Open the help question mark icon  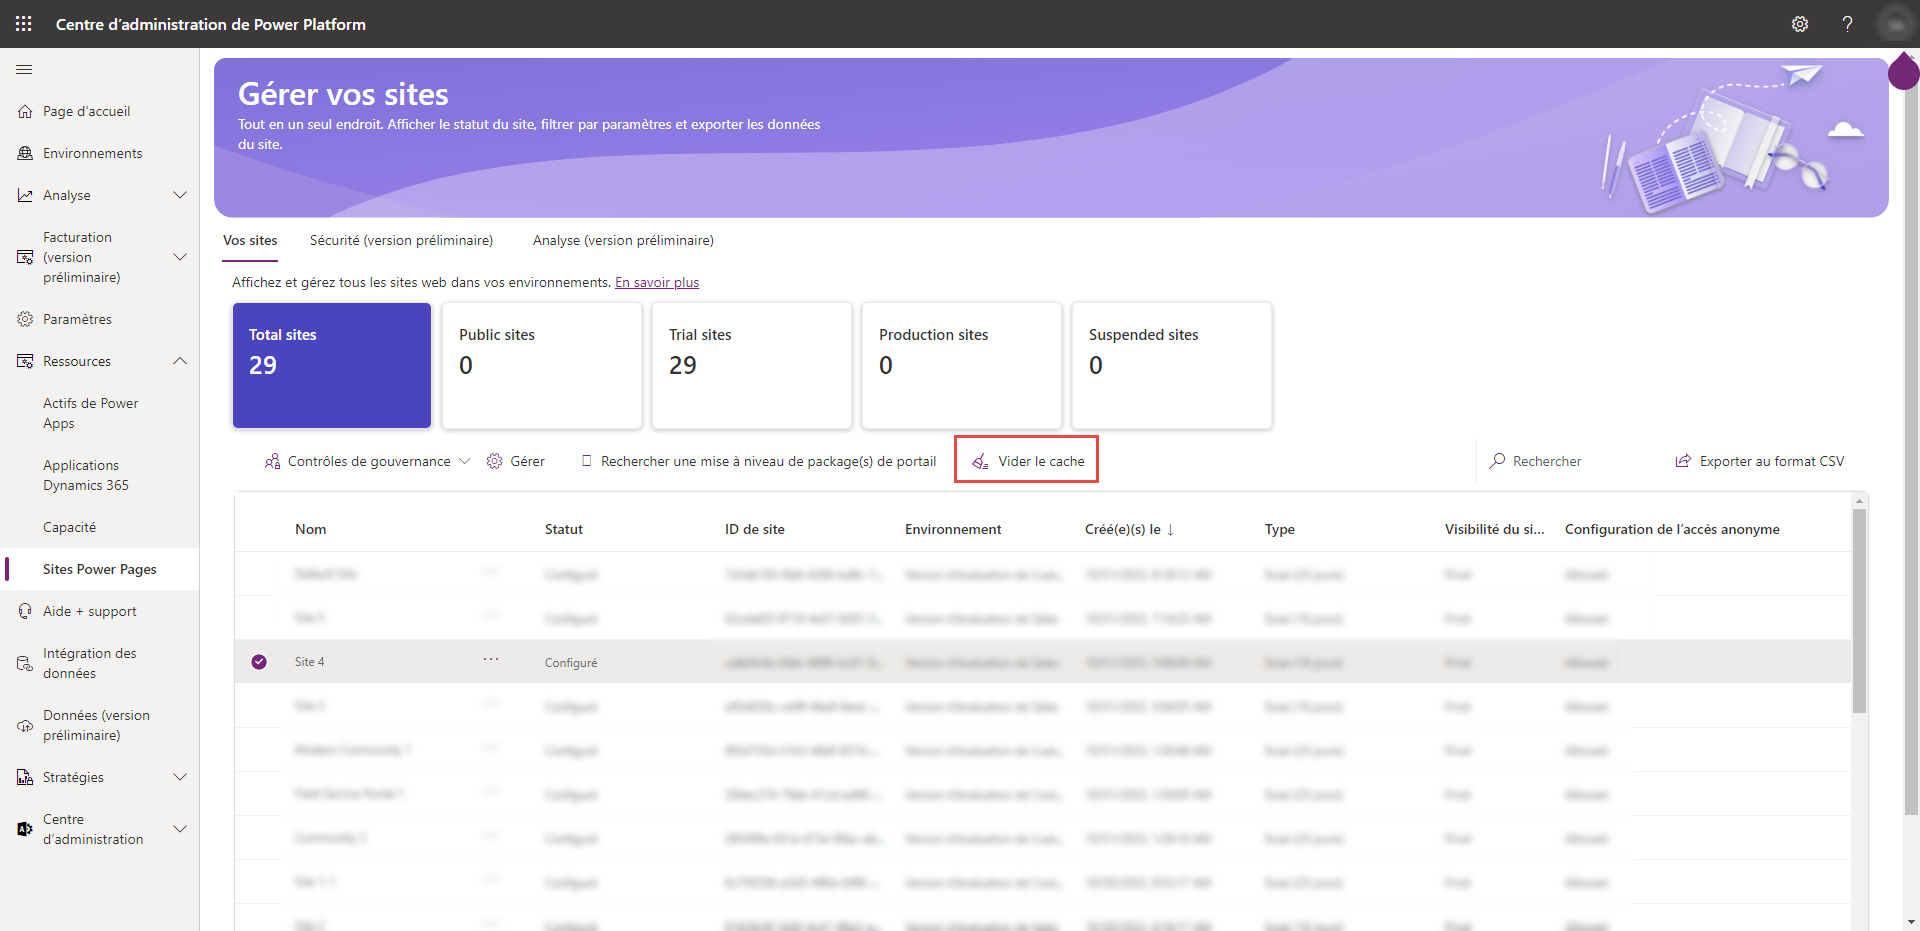(1847, 24)
